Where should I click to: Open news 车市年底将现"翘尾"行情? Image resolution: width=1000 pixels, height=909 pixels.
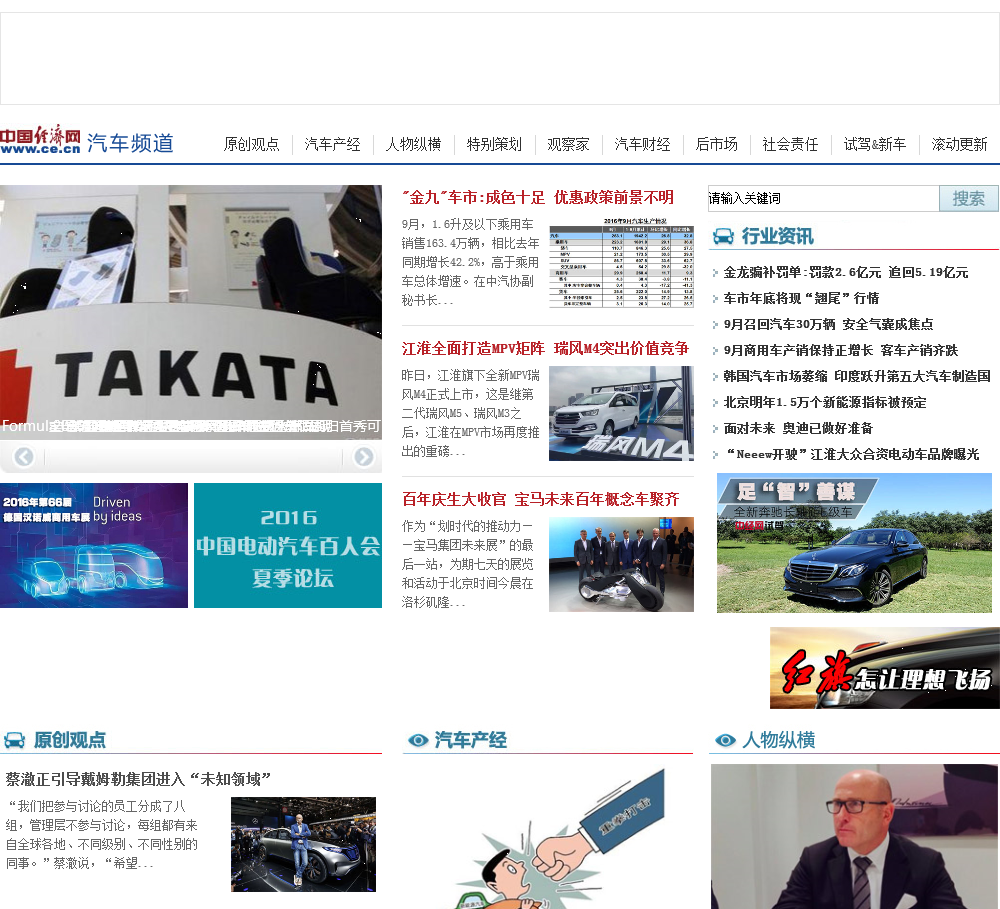click(801, 299)
